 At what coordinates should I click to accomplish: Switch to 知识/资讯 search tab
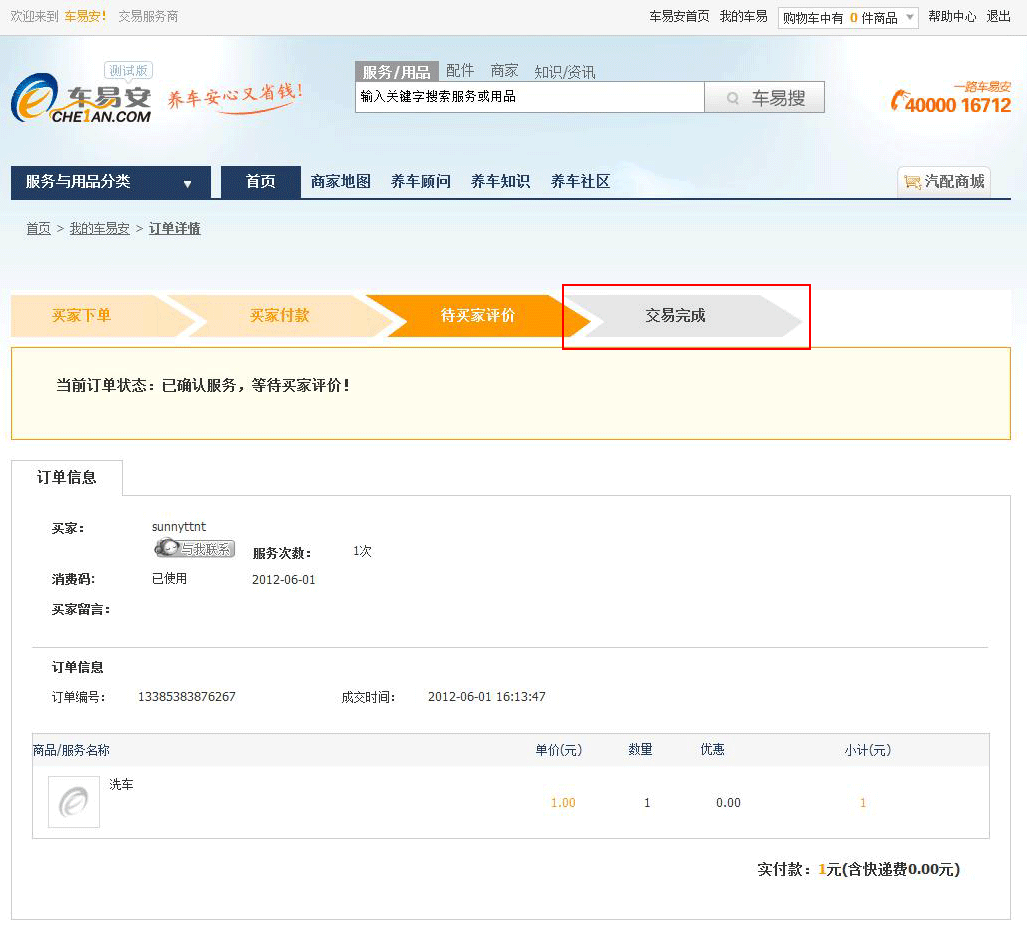[564, 72]
